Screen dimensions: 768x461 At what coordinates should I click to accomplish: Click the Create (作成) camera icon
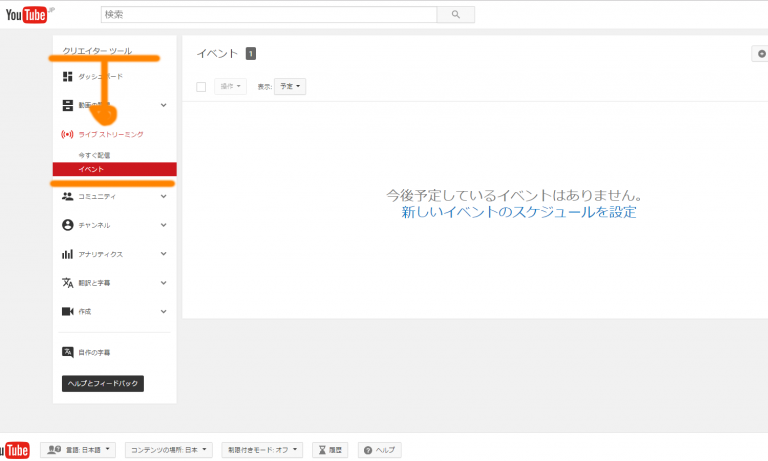tap(67, 311)
